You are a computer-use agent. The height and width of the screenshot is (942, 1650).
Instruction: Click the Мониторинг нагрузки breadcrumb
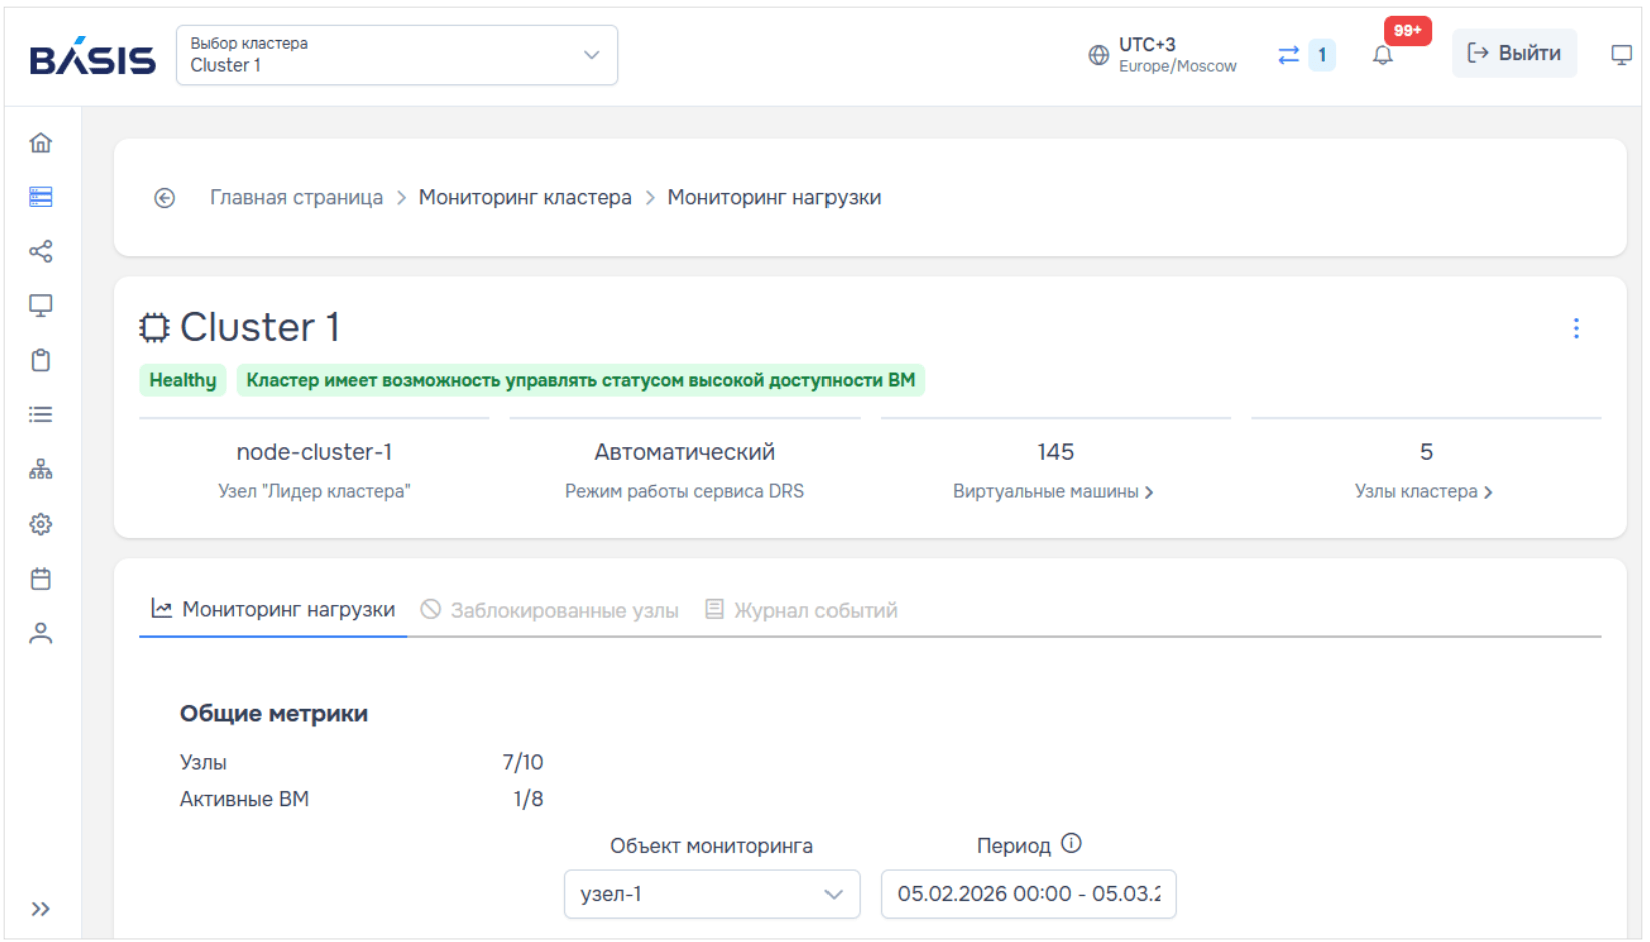pyautogui.click(x=774, y=198)
